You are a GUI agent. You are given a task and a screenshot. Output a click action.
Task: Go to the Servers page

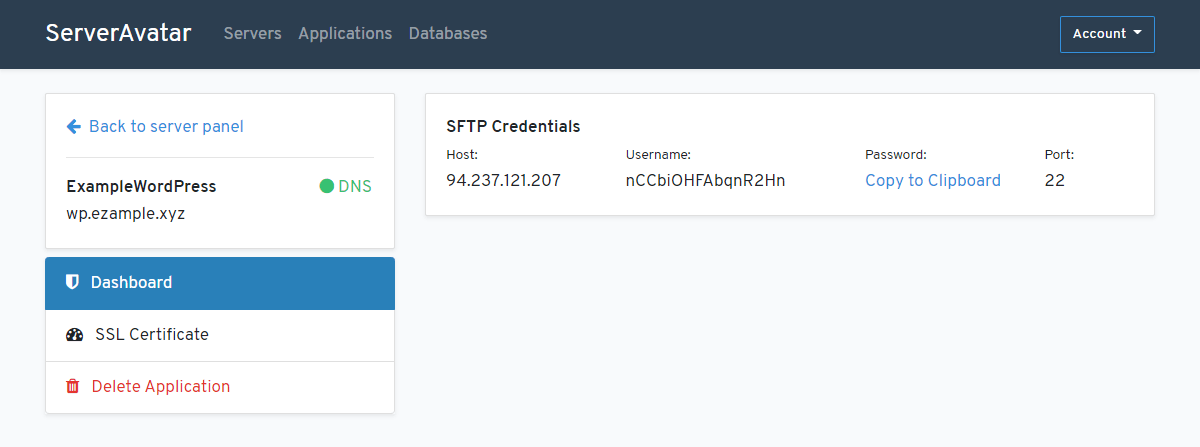tap(252, 33)
